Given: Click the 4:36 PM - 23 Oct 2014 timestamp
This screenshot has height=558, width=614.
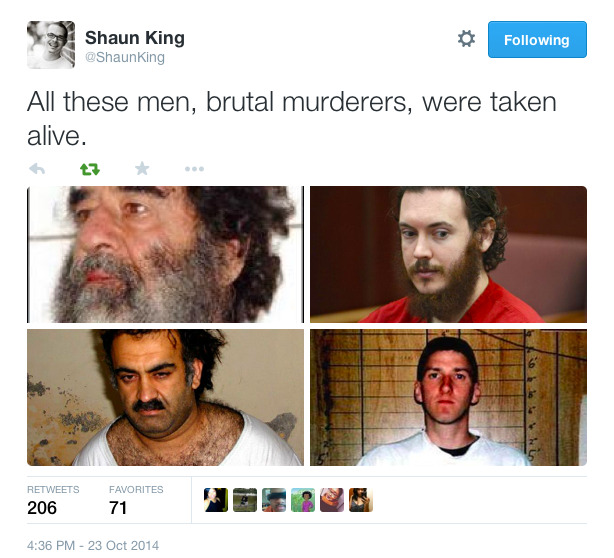Looking at the screenshot, I should pyautogui.click(x=93, y=545).
